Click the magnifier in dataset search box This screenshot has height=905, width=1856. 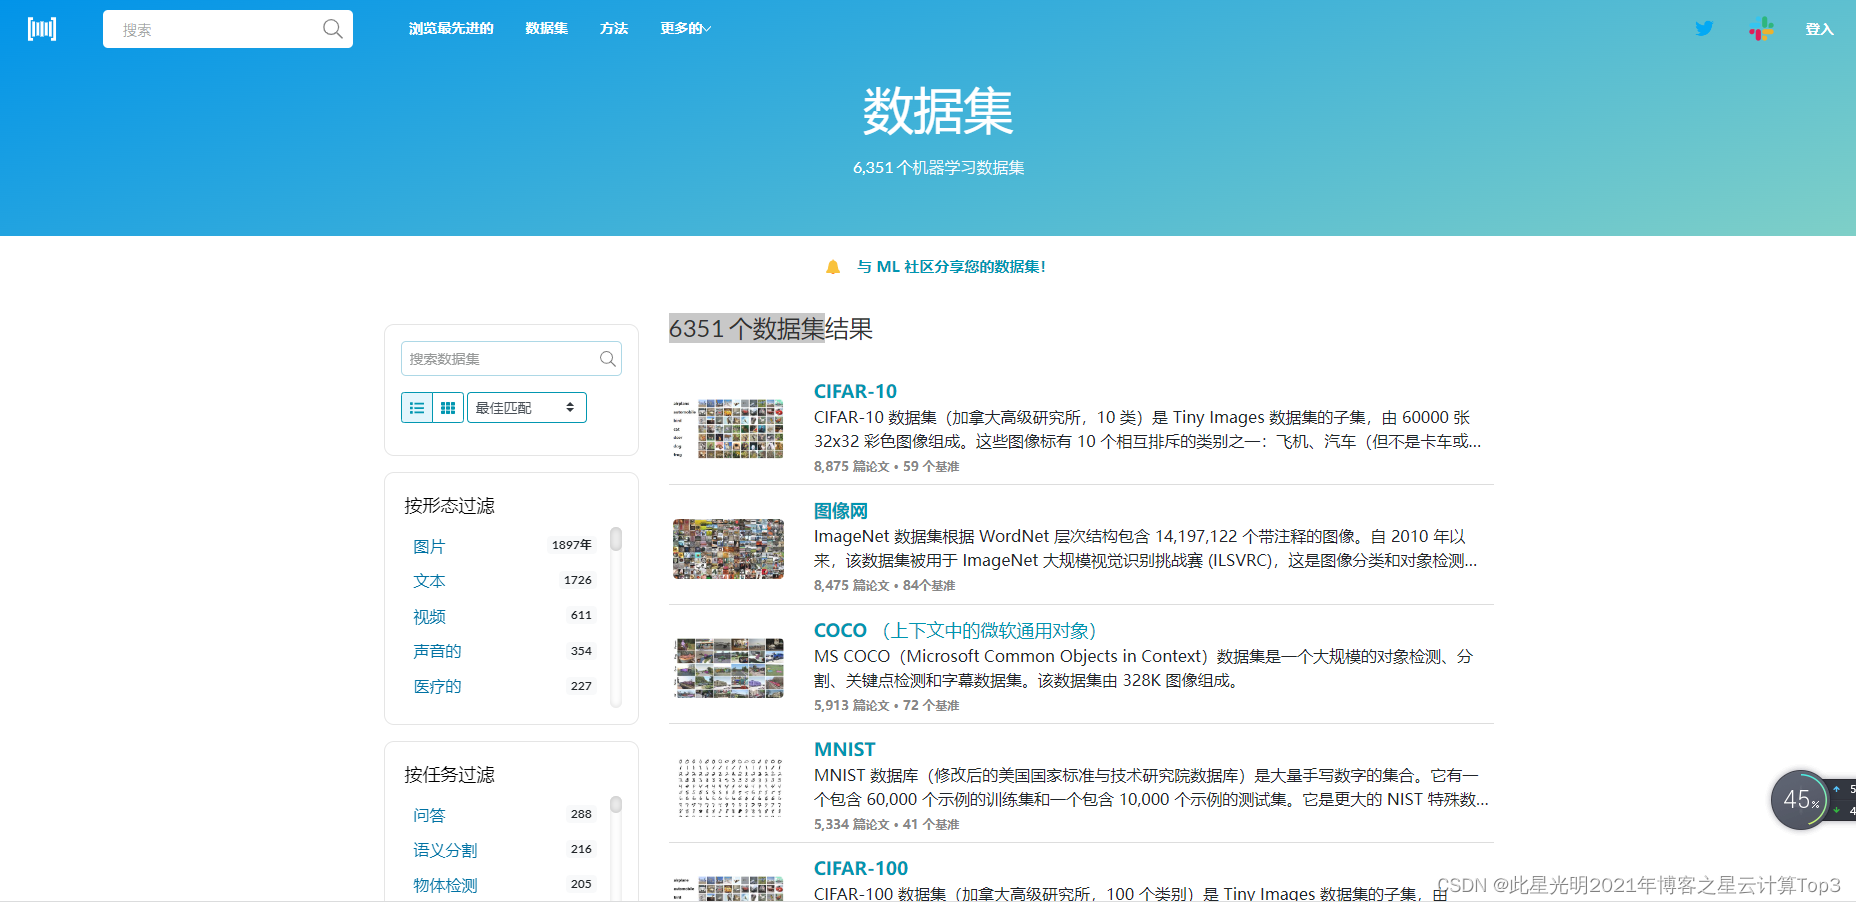(x=607, y=359)
